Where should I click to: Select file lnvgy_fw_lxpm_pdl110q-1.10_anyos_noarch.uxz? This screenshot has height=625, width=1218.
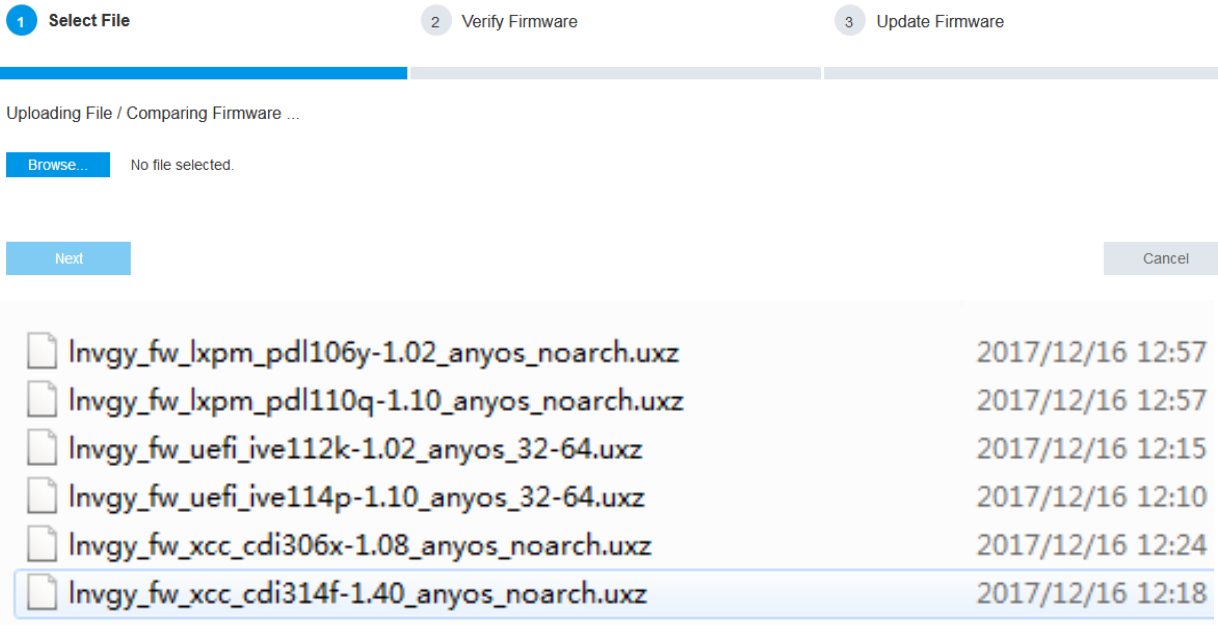click(x=376, y=401)
